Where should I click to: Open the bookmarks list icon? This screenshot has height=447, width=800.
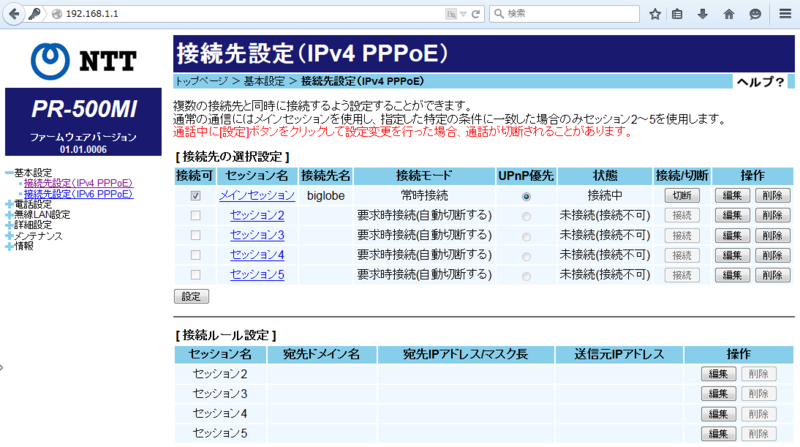coord(677,14)
